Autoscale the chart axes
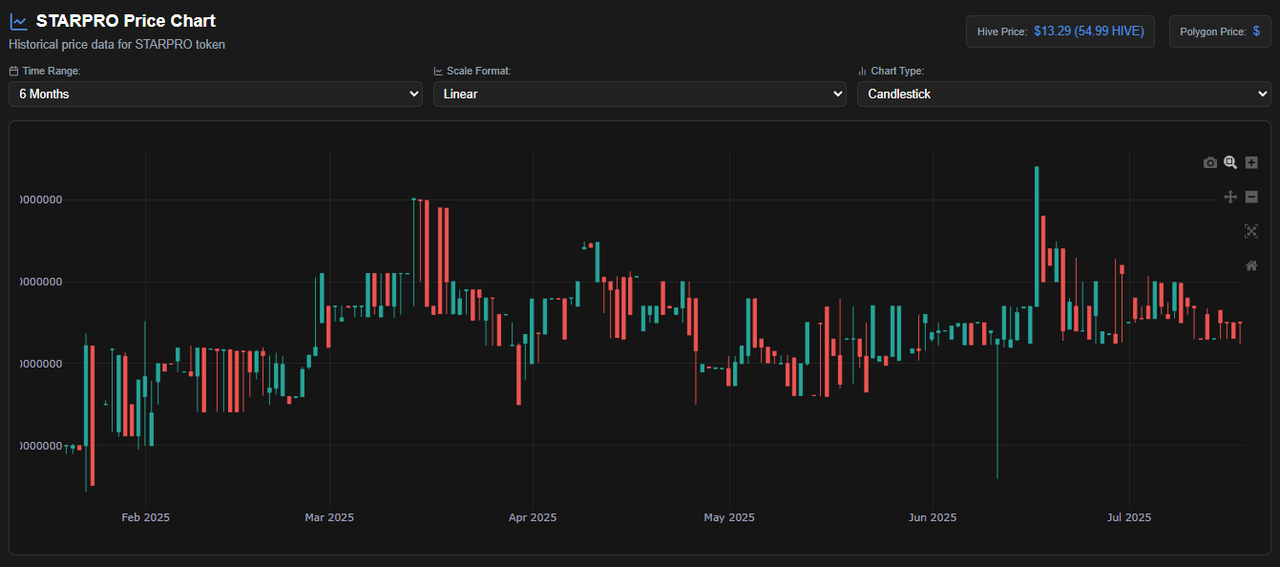The image size is (1280, 567). click(1251, 231)
